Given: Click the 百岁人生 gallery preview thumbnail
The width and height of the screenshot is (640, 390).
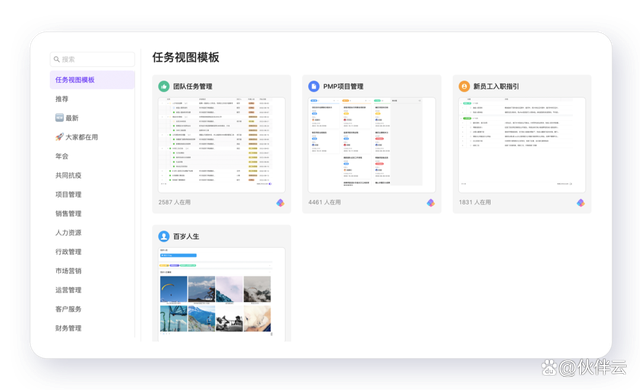Looking at the screenshot, I should [x=222, y=294].
